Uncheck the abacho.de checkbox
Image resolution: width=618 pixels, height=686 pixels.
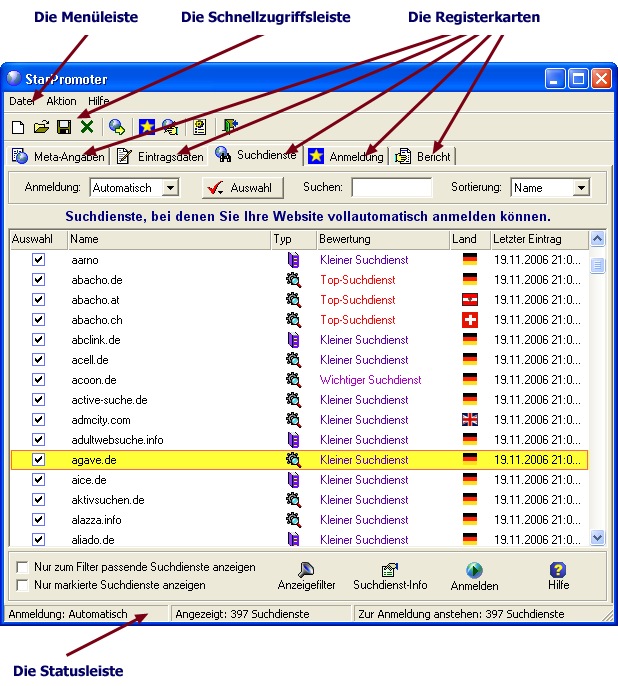pos(38,280)
